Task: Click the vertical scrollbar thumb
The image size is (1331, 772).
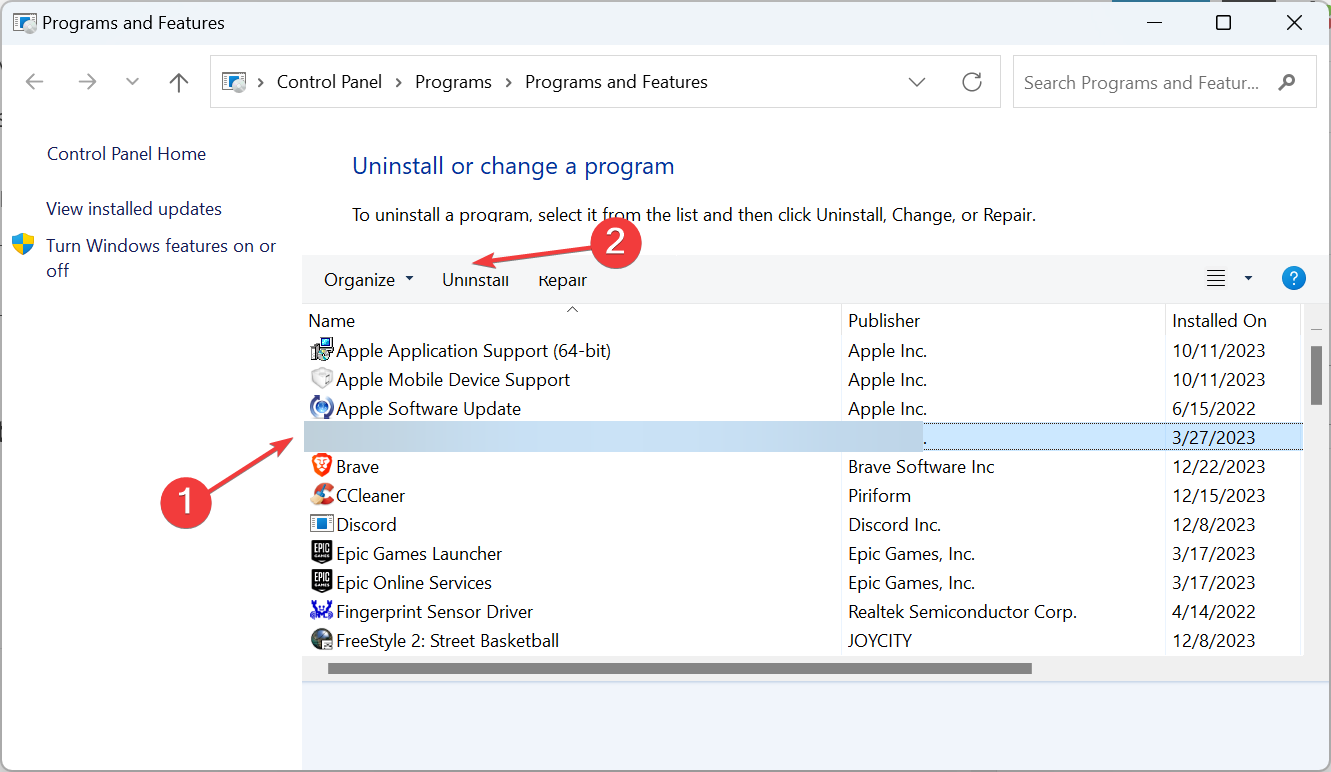Action: tap(1316, 376)
